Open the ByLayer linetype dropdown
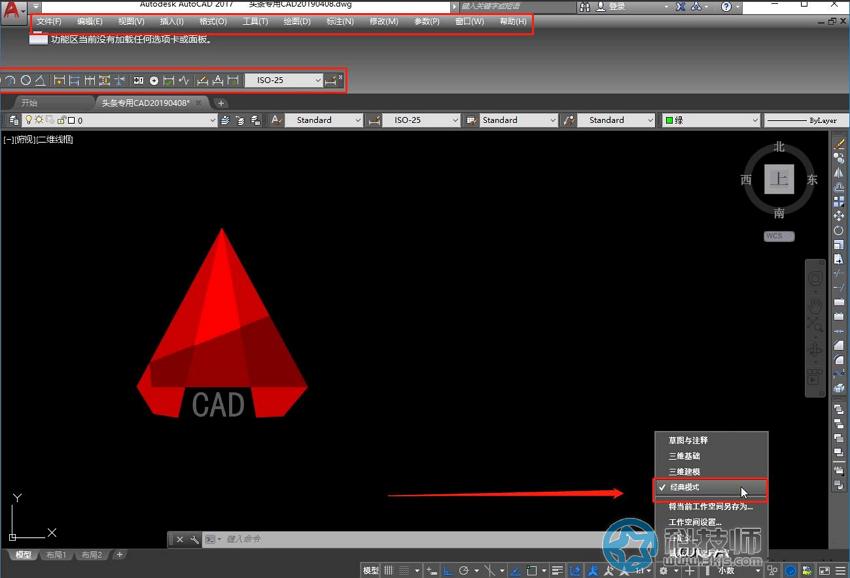 (x=806, y=120)
